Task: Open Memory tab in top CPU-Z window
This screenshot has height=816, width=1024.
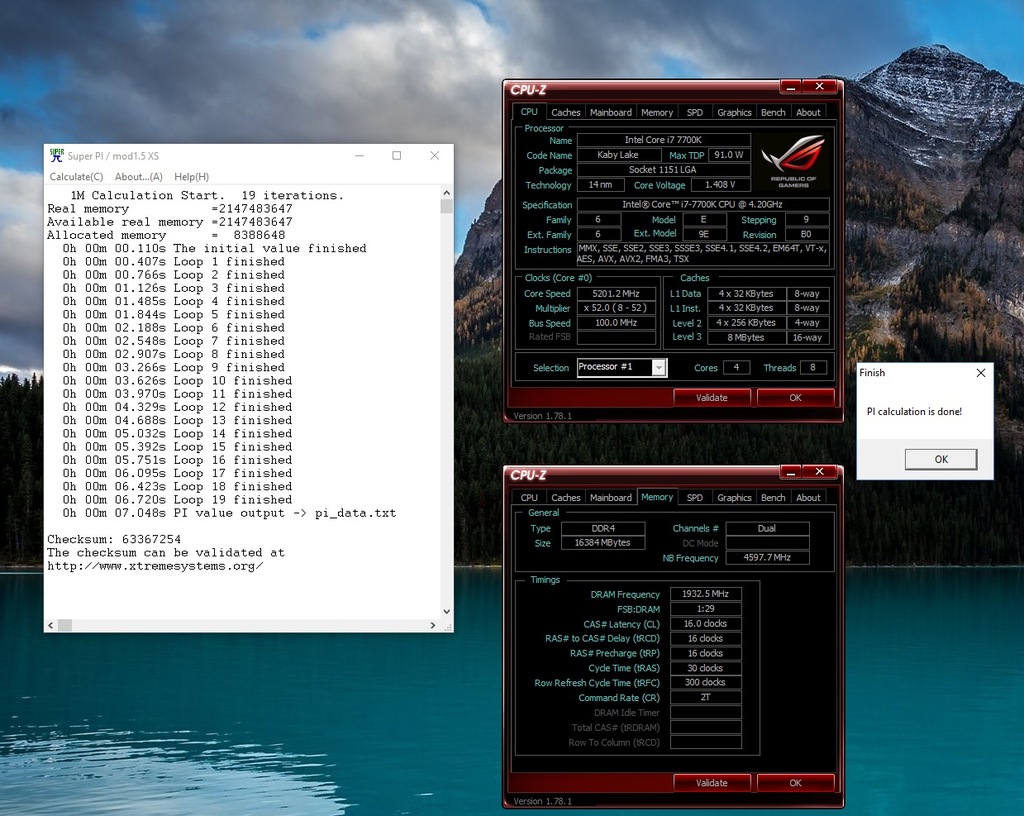Action: click(x=657, y=112)
